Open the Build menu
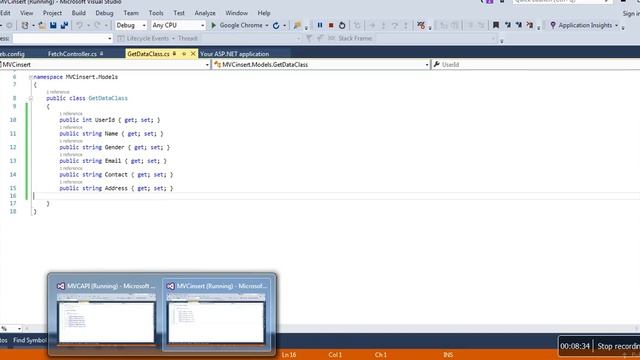 tap(78, 13)
